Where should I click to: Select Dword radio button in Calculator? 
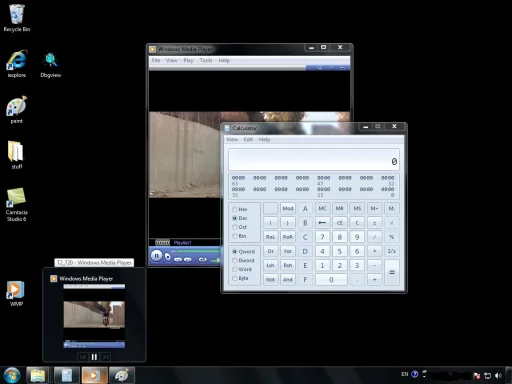(235, 260)
